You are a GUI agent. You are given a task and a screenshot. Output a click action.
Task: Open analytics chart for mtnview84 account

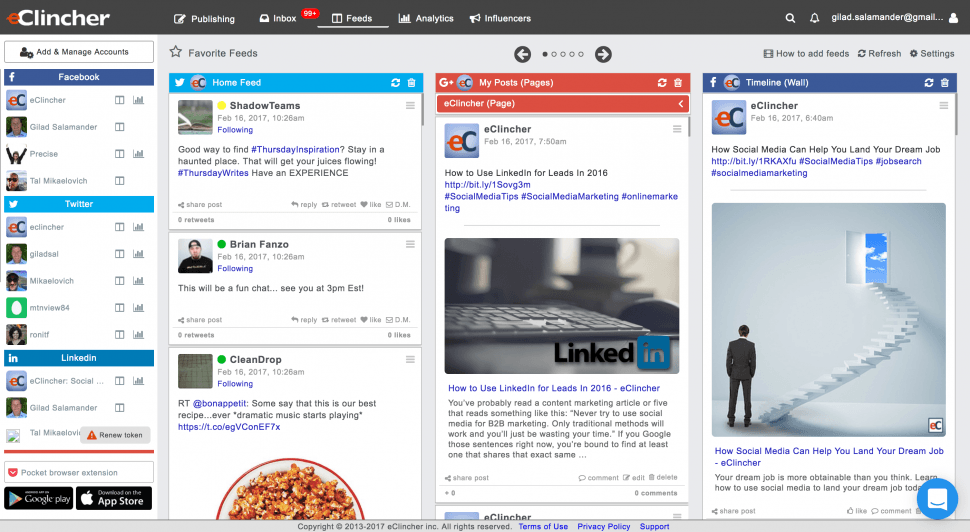139,308
